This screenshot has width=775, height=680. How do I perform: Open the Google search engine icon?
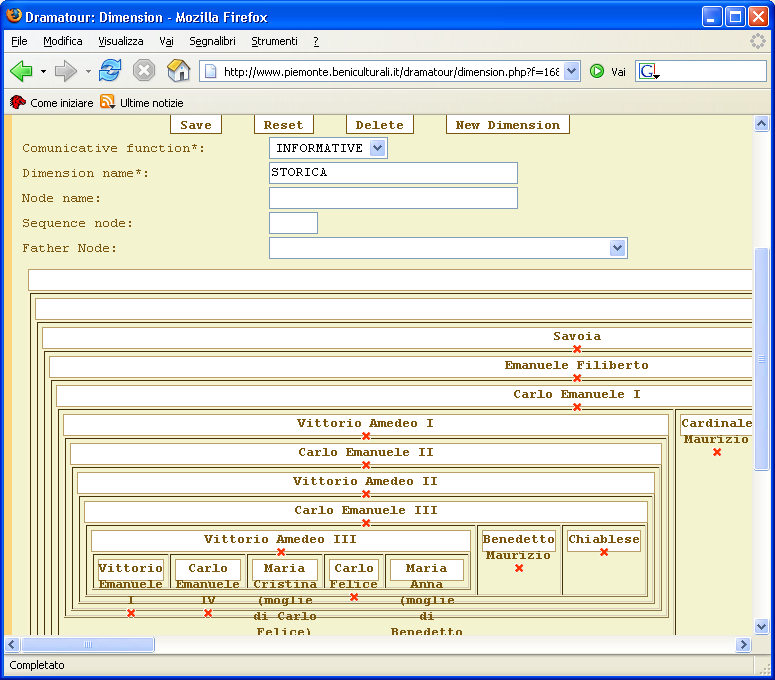(649, 72)
